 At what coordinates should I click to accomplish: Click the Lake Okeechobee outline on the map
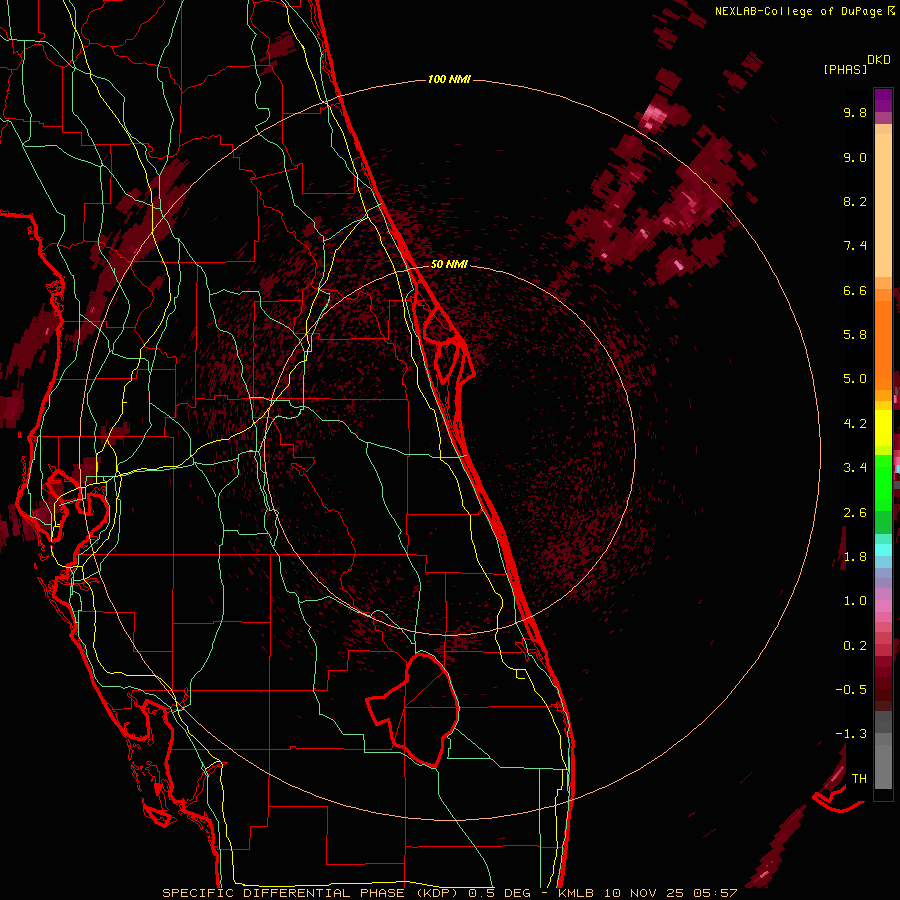413,710
